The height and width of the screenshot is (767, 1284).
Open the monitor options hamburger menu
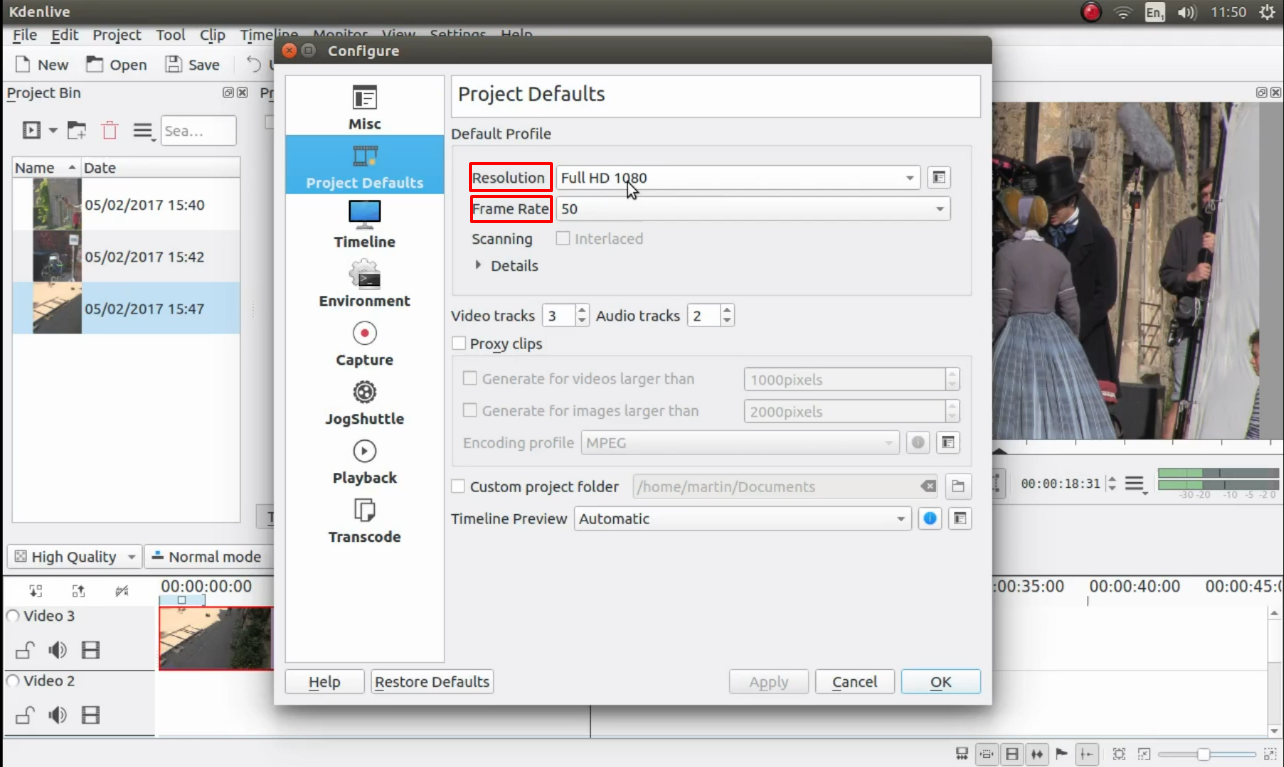(x=1135, y=484)
